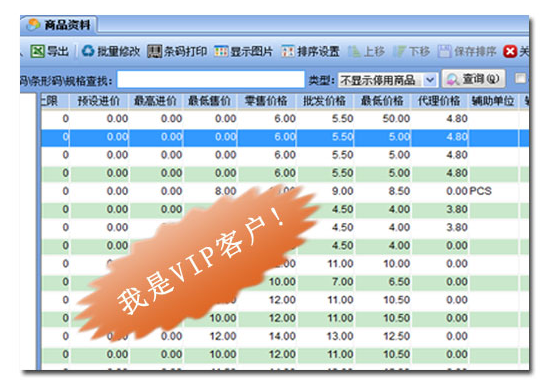Click the 保存排序 toolbar label

475,52
